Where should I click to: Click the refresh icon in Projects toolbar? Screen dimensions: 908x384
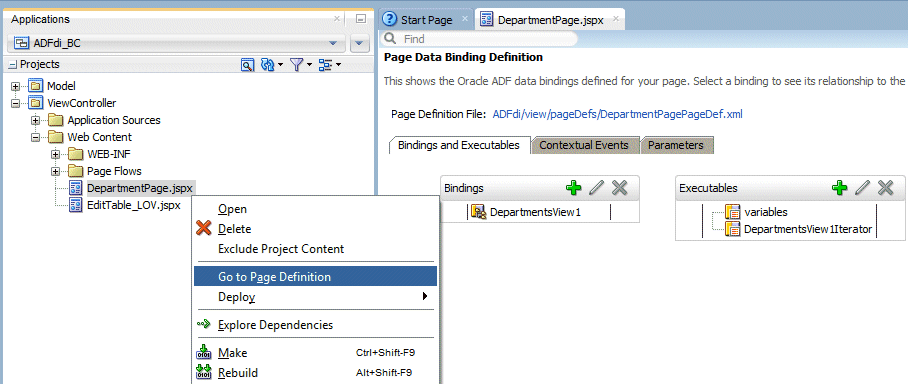pos(267,65)
